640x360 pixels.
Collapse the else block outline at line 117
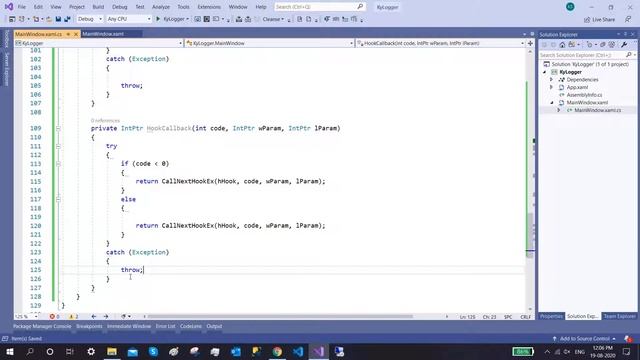[x=58, y=199]
